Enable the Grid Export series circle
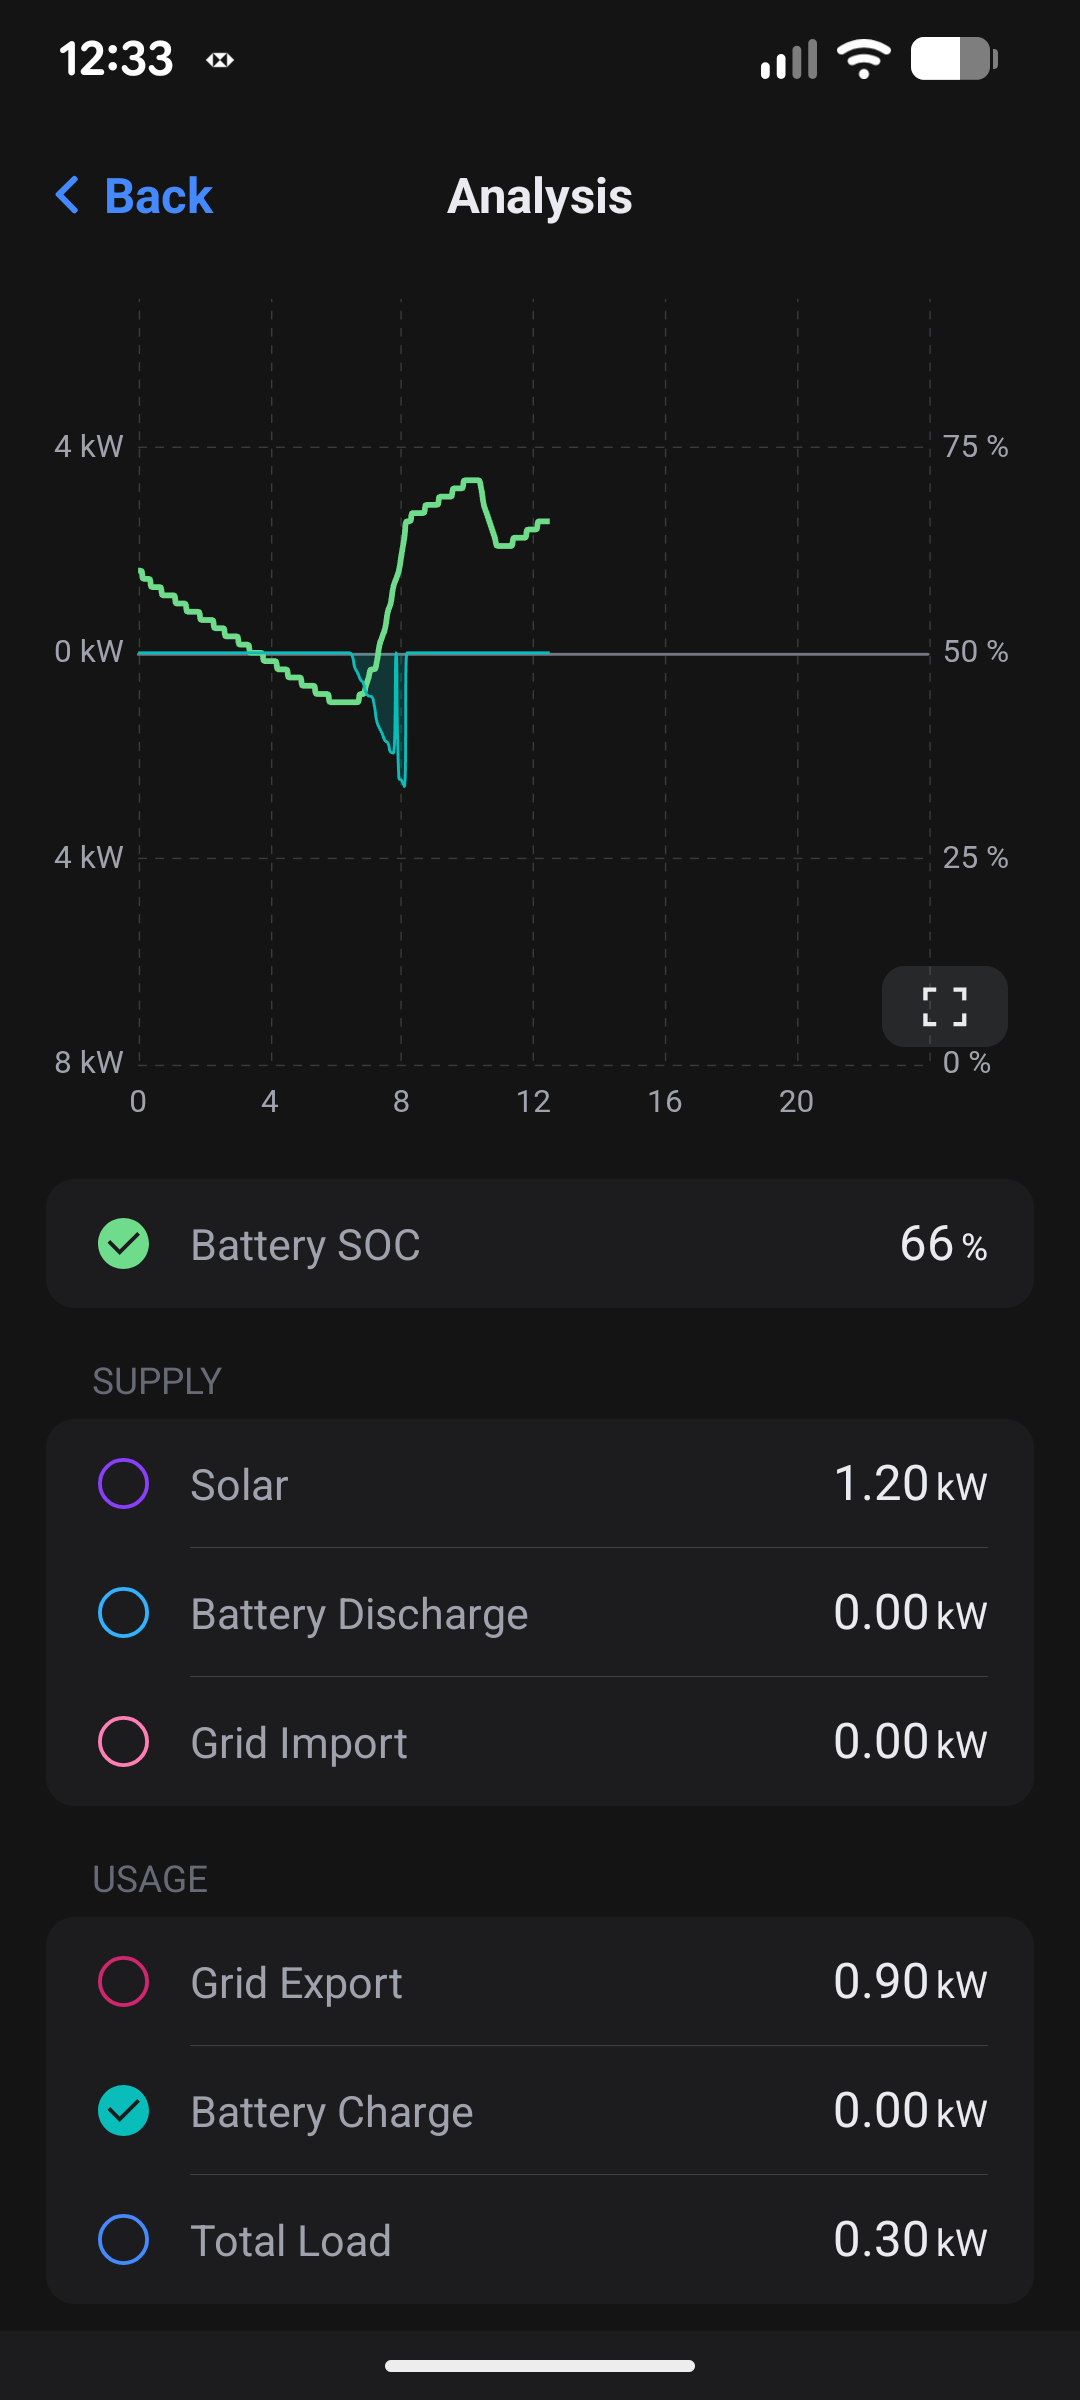 124,1981
